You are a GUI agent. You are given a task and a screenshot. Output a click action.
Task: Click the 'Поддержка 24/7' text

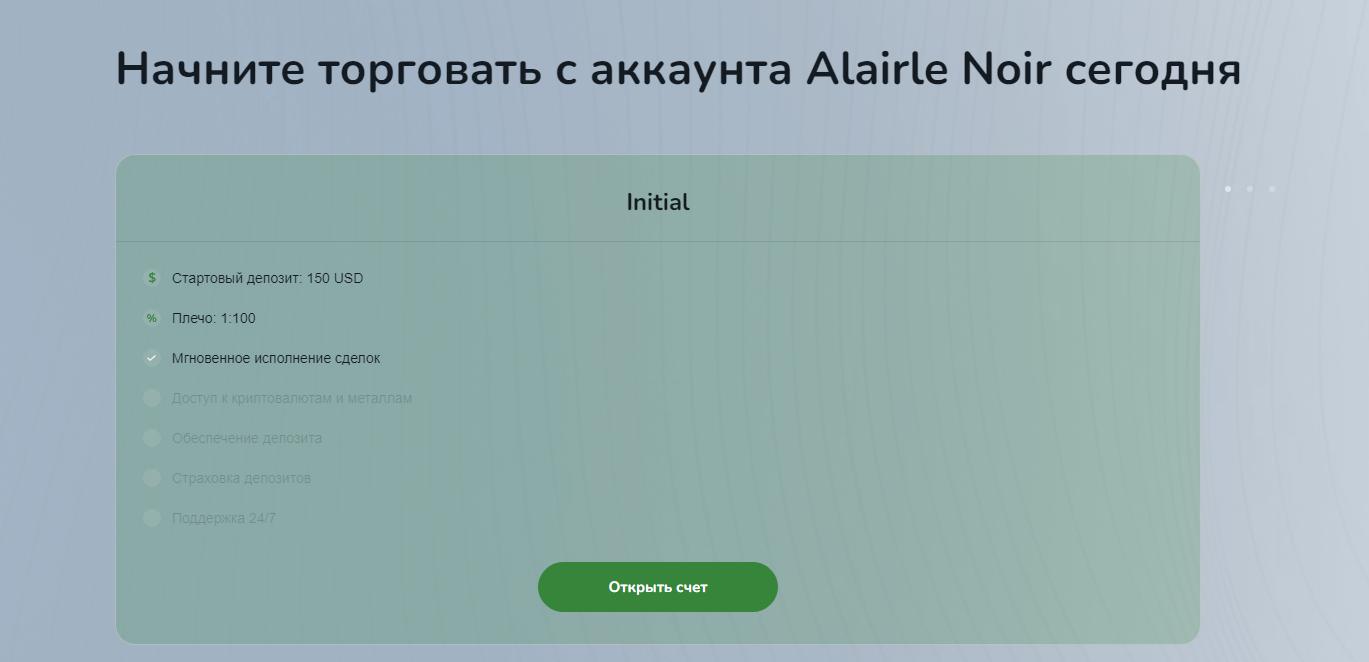[223, 518]
